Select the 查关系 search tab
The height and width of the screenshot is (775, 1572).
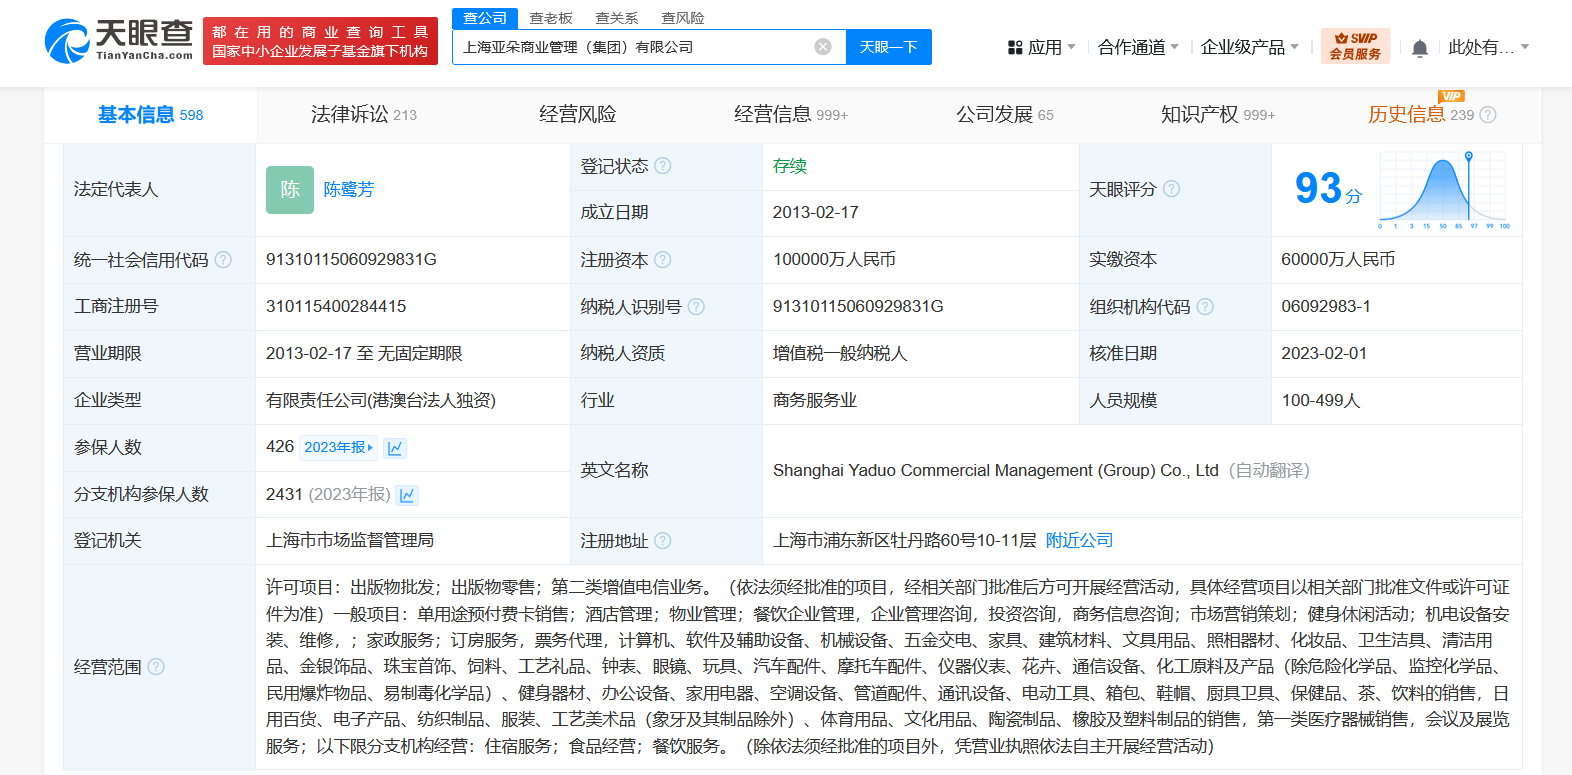[x=616, y=18]
